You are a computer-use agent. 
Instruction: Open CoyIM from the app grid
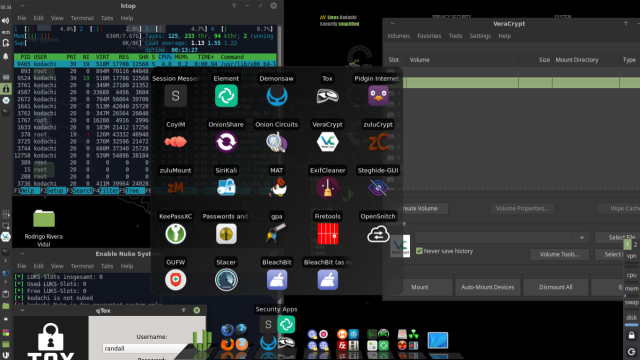(176, 142)
